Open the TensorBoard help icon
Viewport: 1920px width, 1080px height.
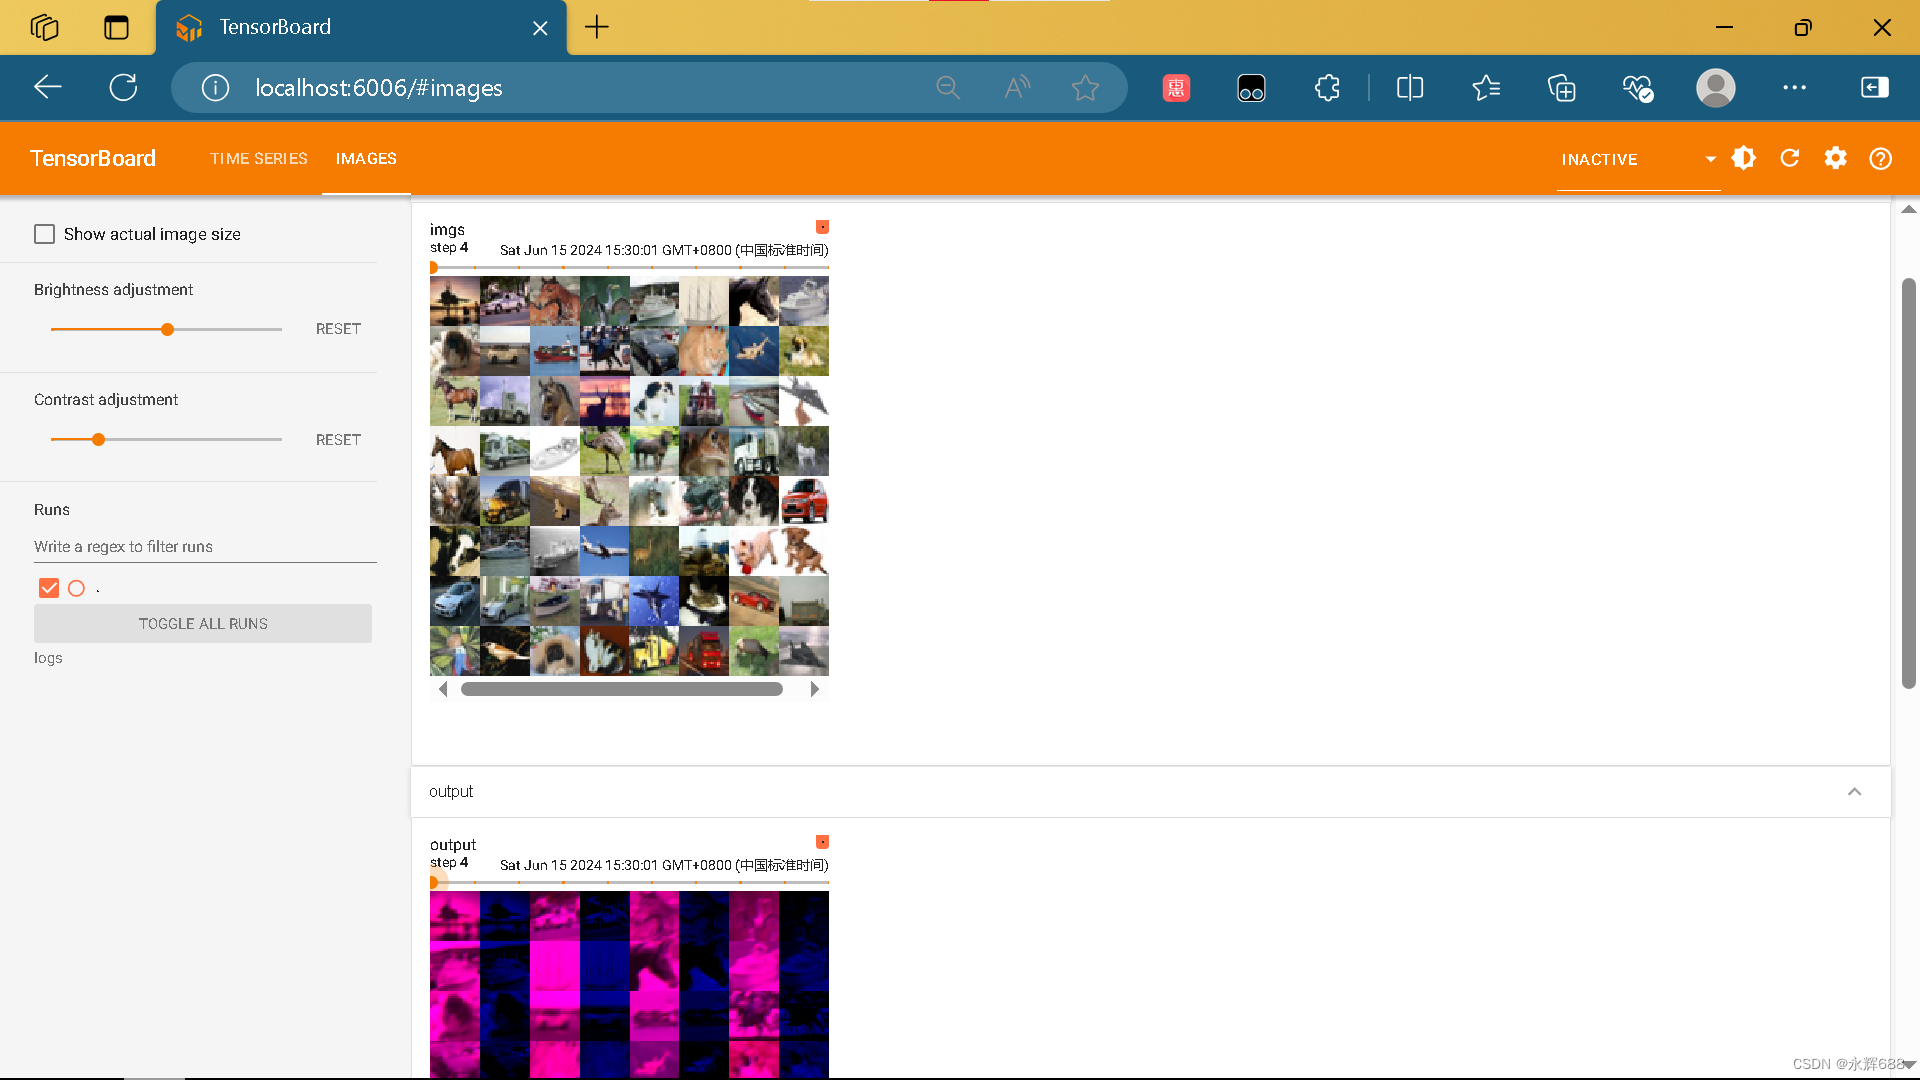1880,158
